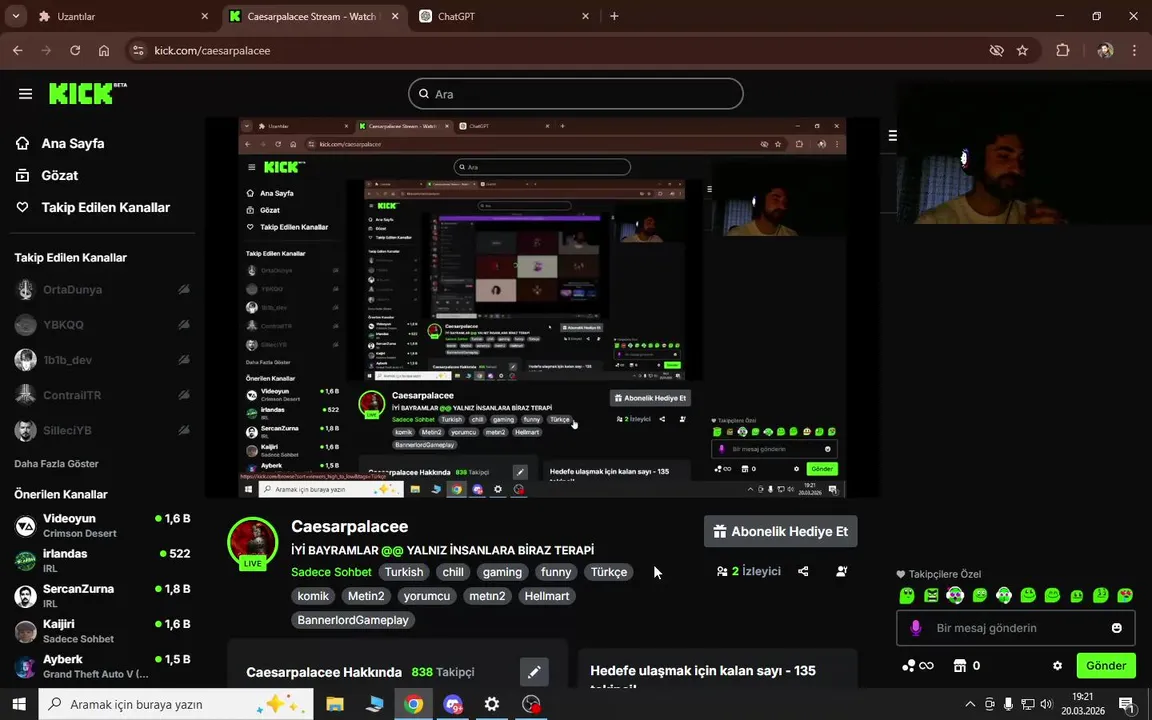Select the Turkish tag
The image size is (1152, 720).
point(404,572)
